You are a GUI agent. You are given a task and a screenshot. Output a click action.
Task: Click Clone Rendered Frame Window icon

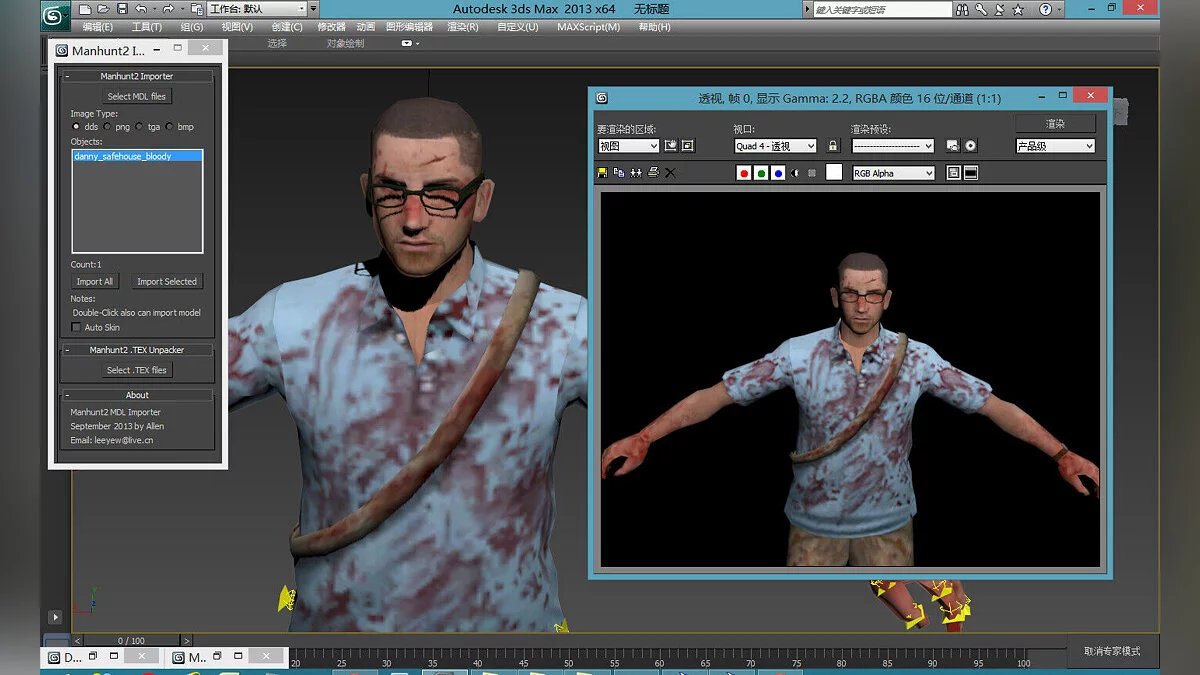[x=636, y=173]
